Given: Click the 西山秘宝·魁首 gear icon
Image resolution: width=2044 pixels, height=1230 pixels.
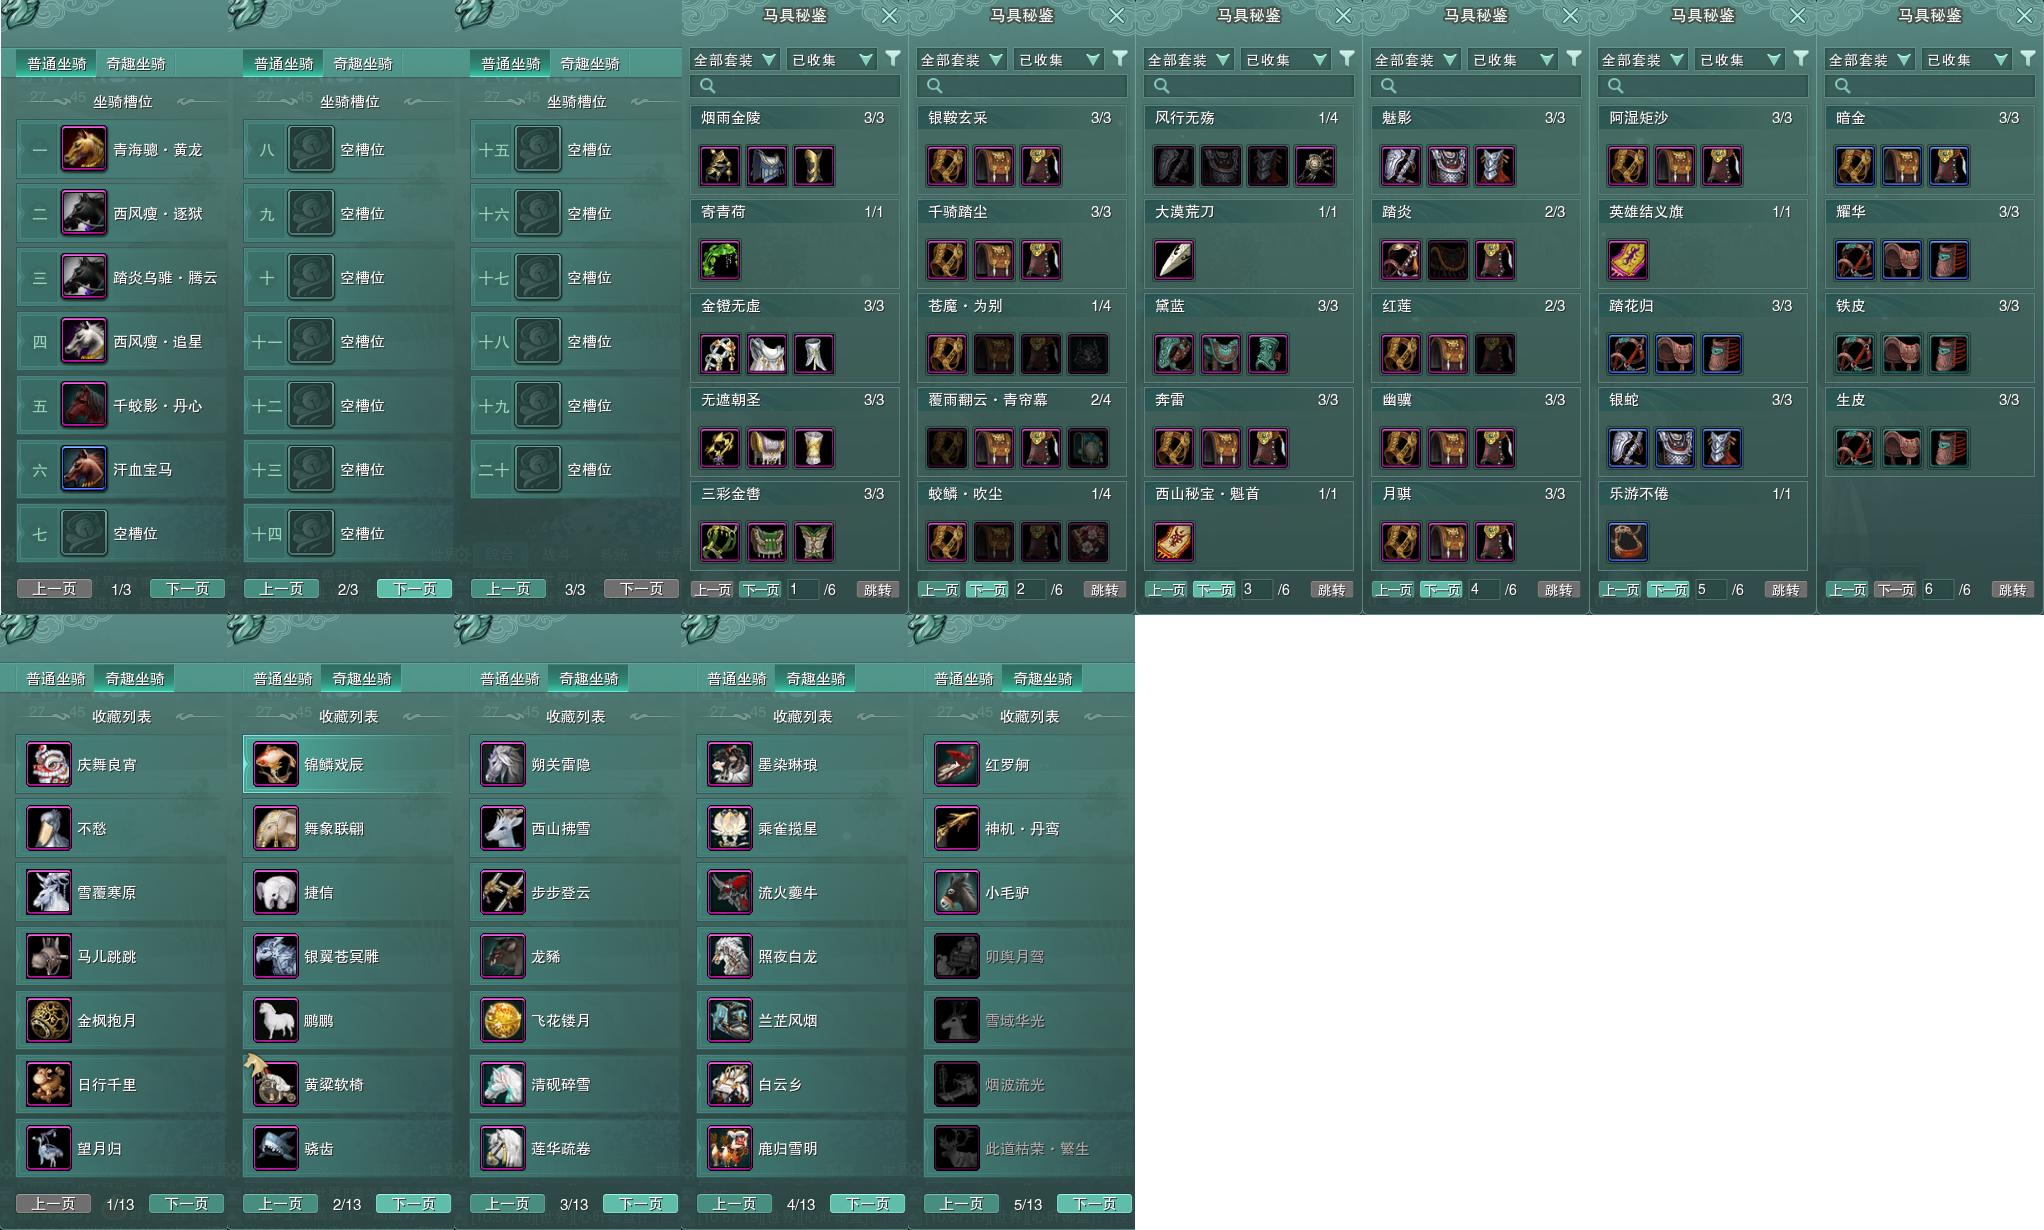Looking at the screenshot, I should (1174, 542).
